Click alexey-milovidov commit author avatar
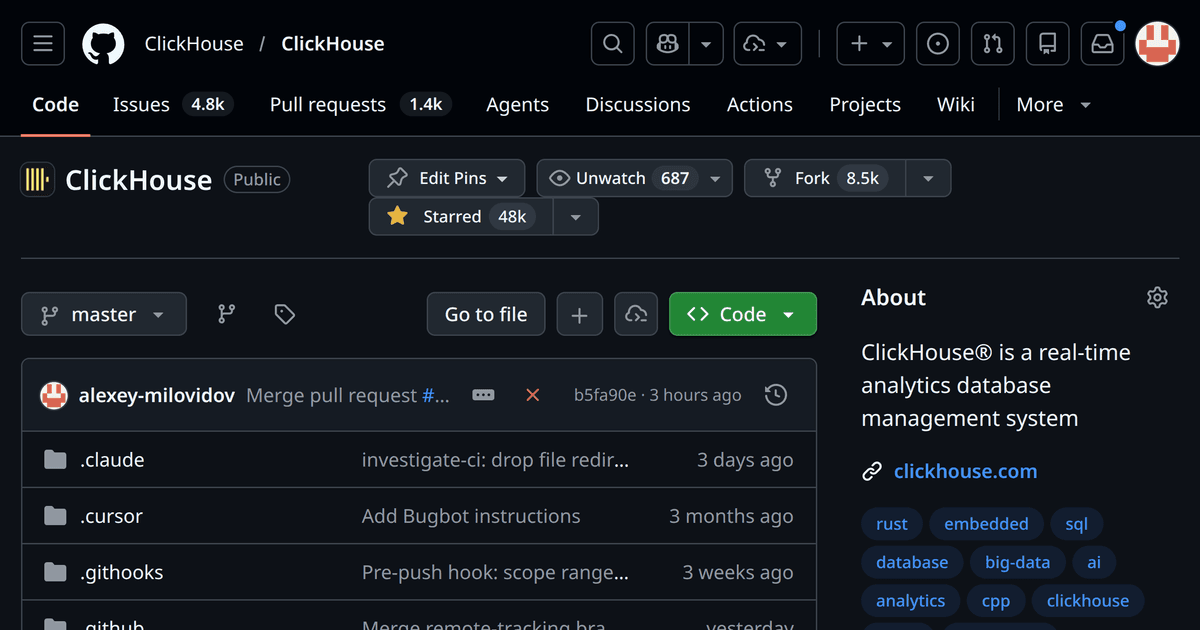This screenshot has width=1200, height=630. pyautogui.click(x=54, y=395)
